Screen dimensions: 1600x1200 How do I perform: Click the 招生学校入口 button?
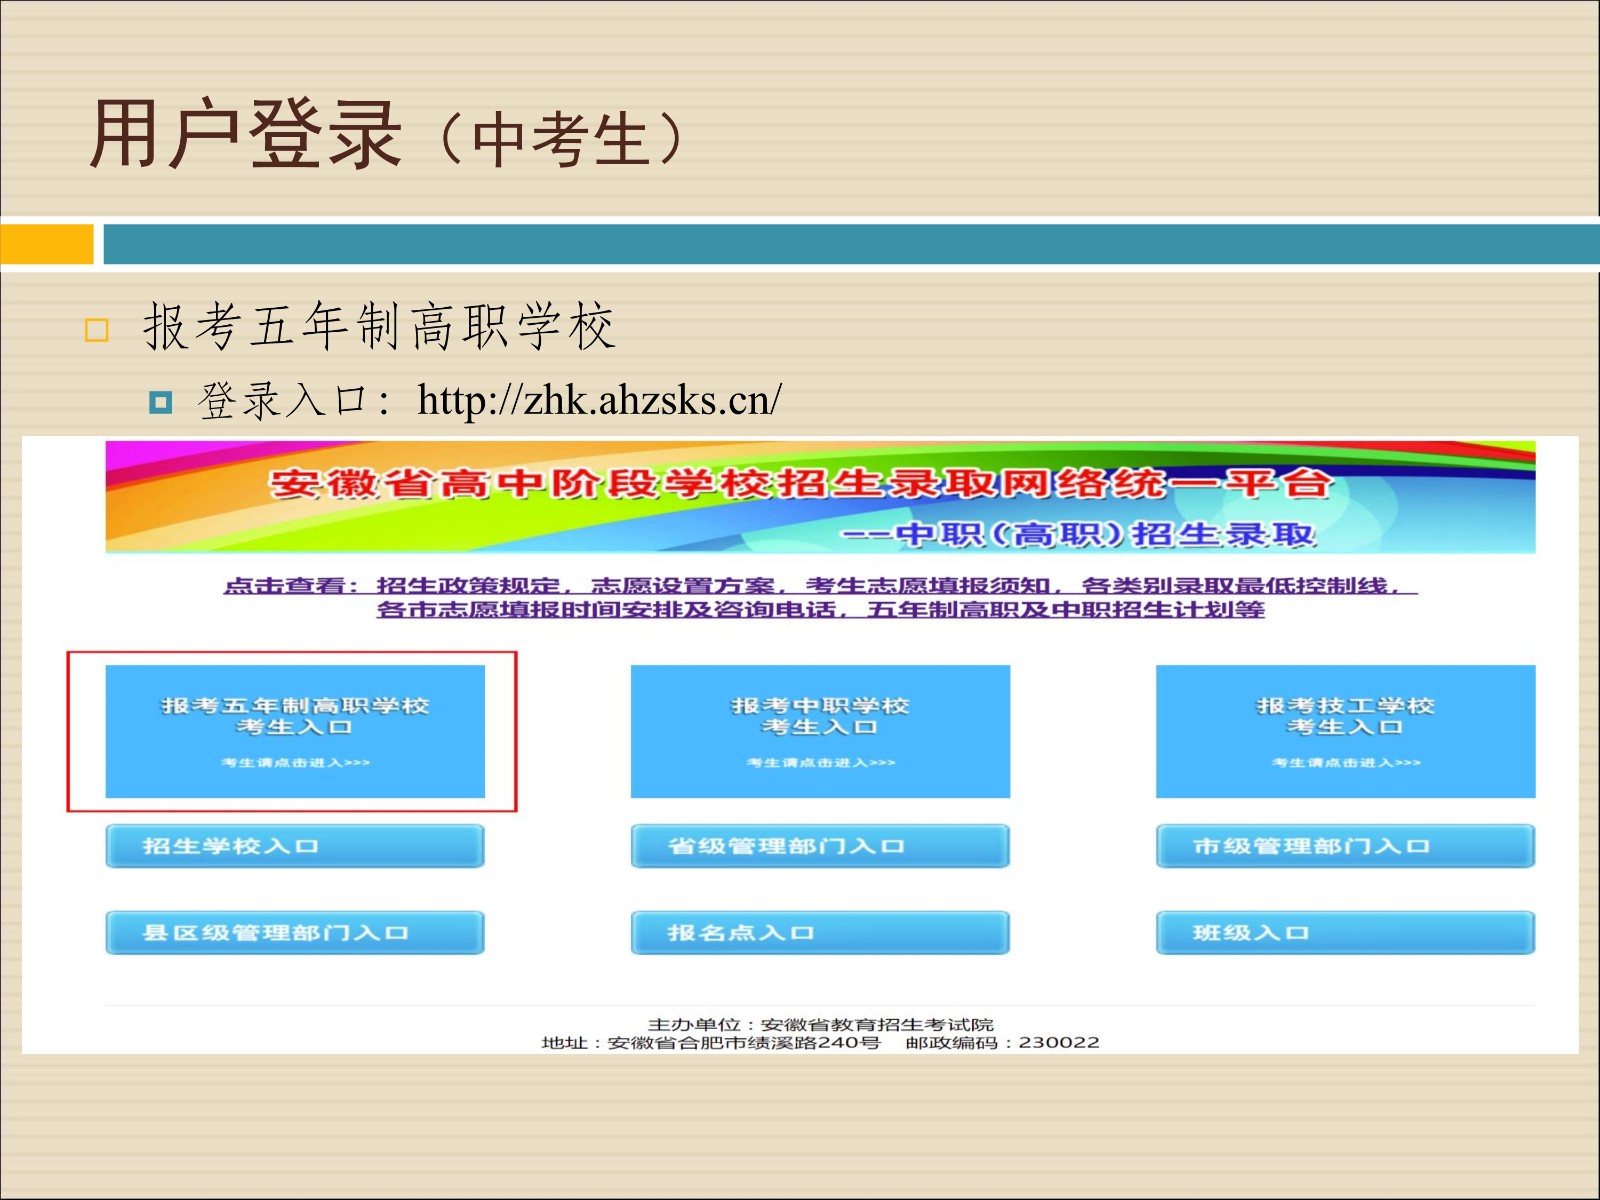tap(295, 846)
